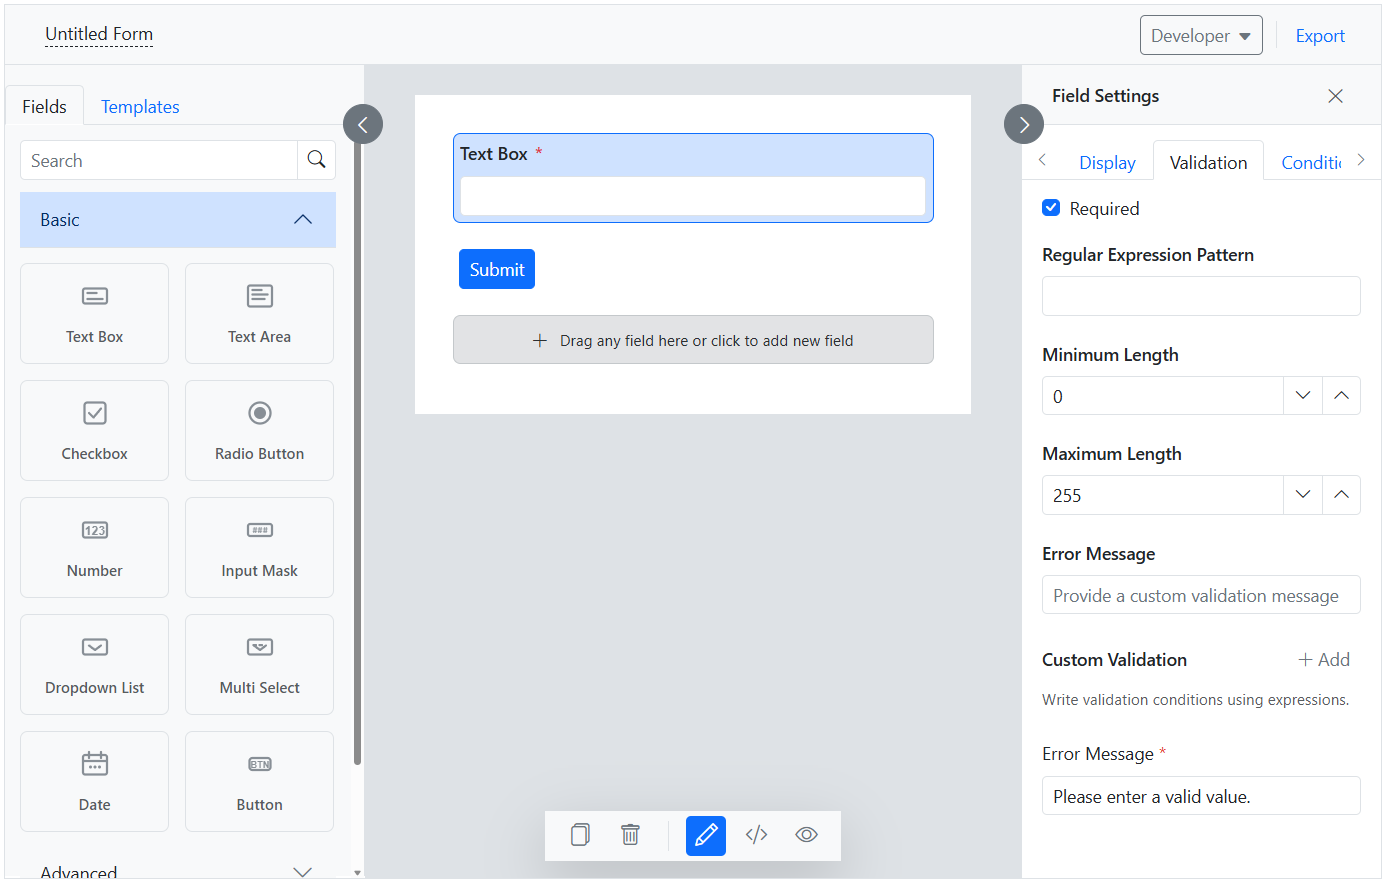This screenshot has width=1386, height=883.
Task: Add a Date field
Action: (x=94, y=781)
